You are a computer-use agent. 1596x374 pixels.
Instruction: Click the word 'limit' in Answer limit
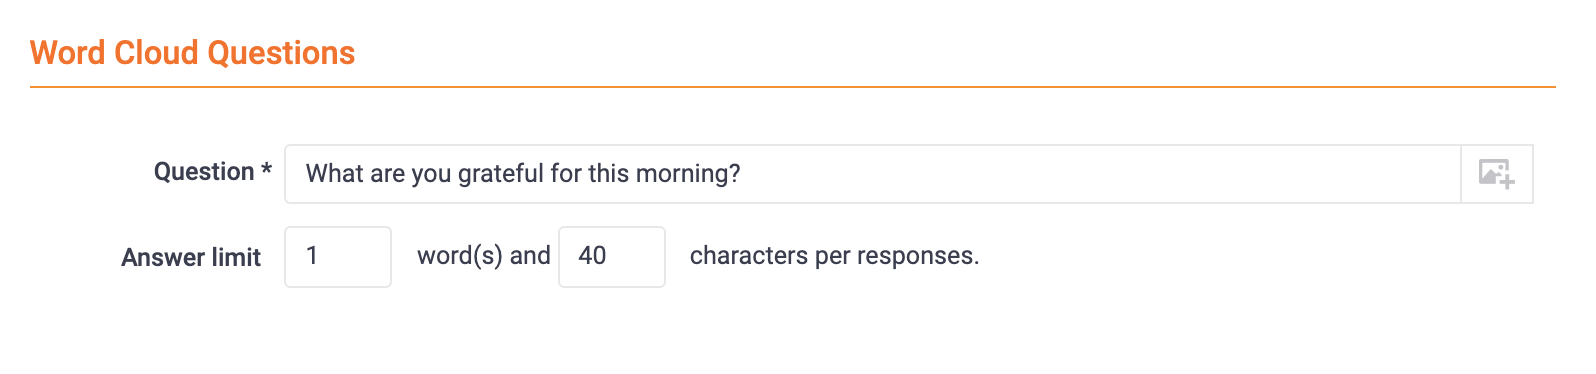[236, 258]
